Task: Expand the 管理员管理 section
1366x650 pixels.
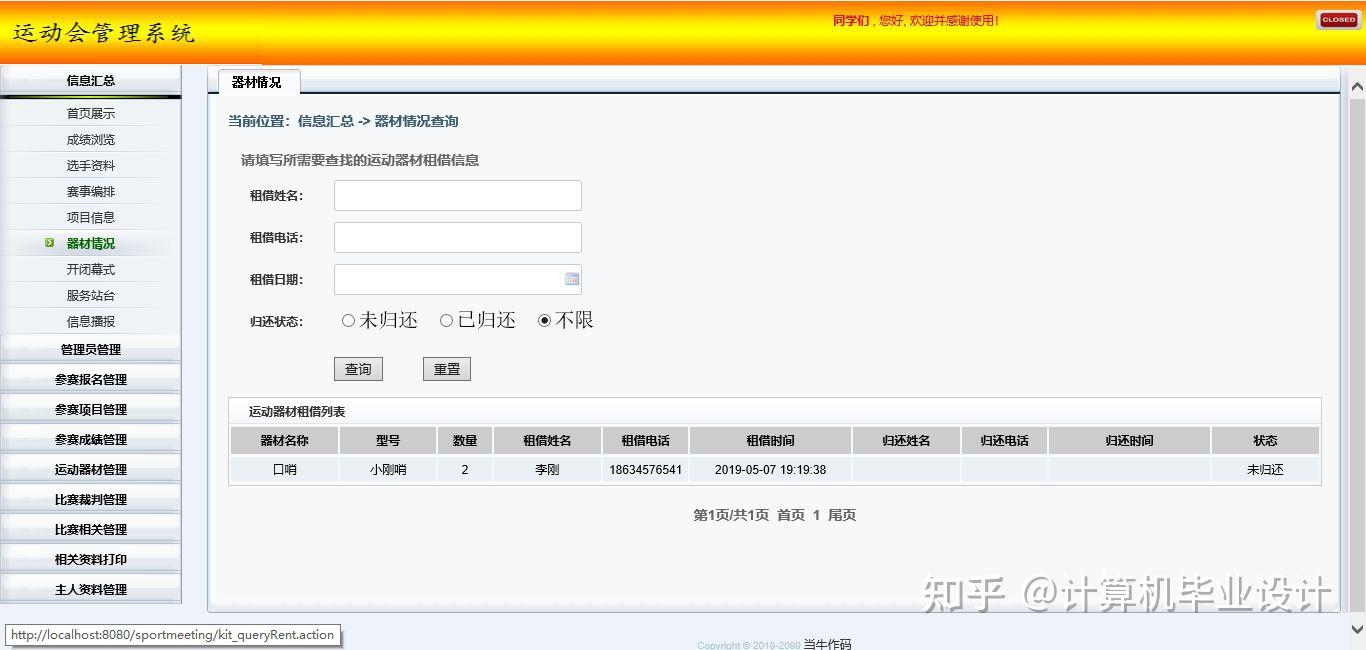Action: click(x=90, y=349)
